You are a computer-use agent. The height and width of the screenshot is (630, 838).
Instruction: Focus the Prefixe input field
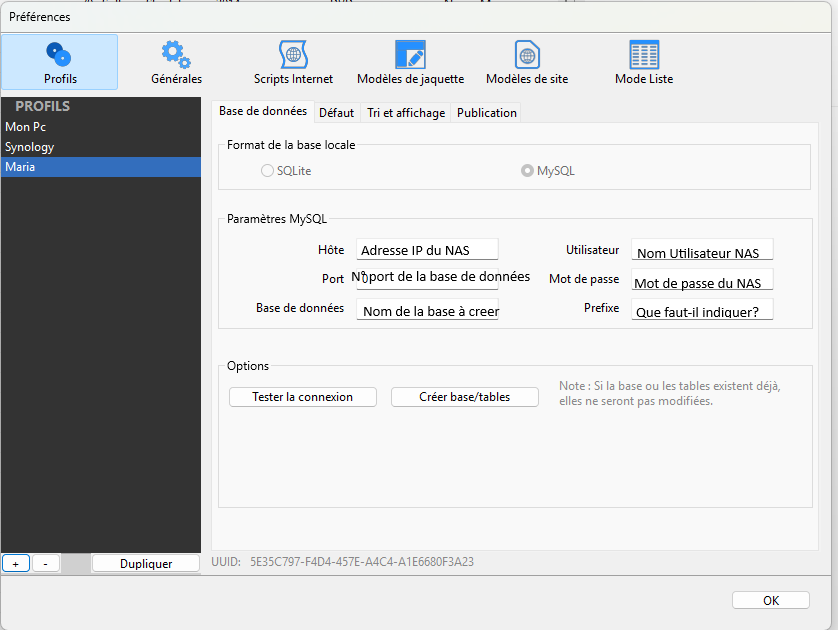[x=702, y=309]
